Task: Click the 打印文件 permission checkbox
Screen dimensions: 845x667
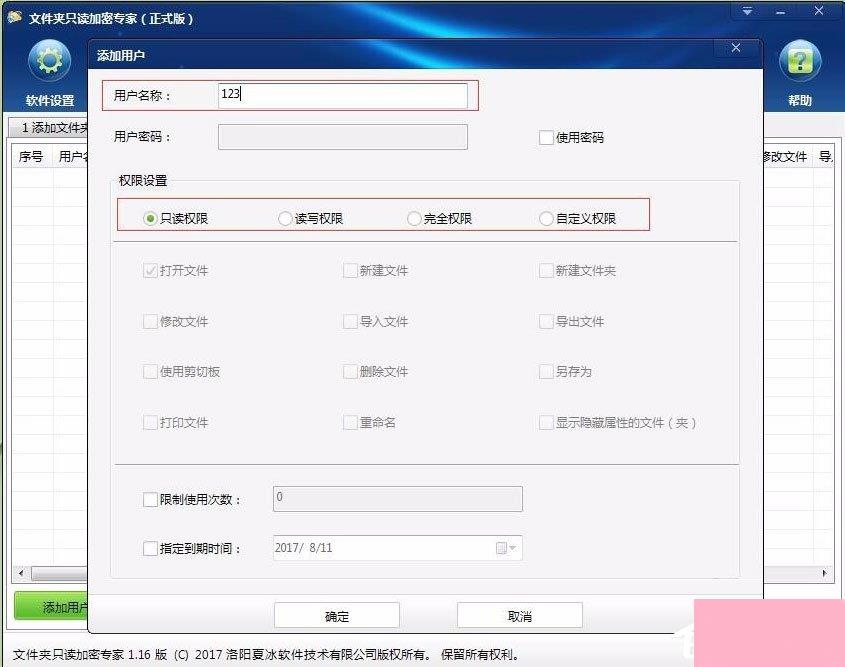Action: point(150,422)
